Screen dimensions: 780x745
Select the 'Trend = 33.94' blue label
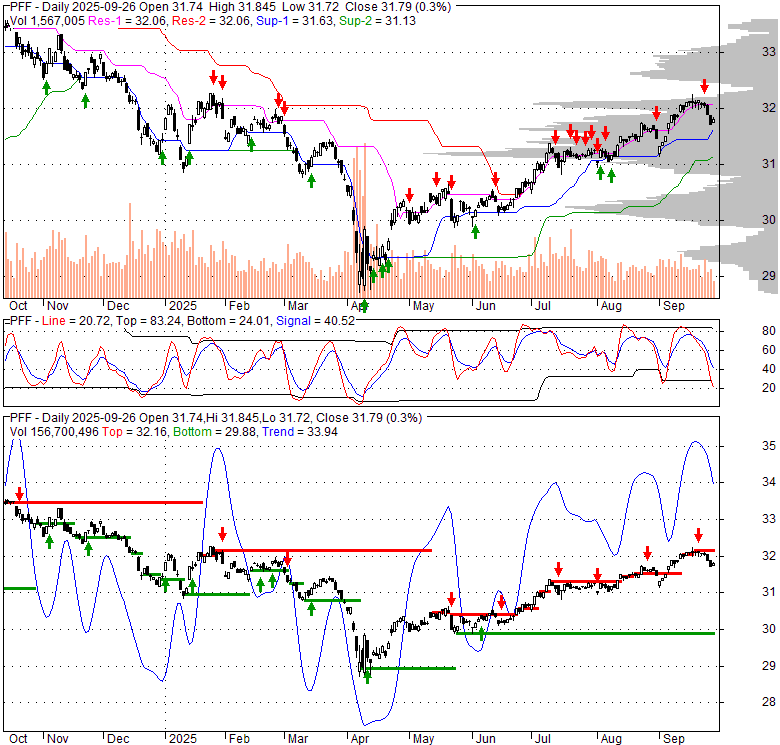[300, 432]
